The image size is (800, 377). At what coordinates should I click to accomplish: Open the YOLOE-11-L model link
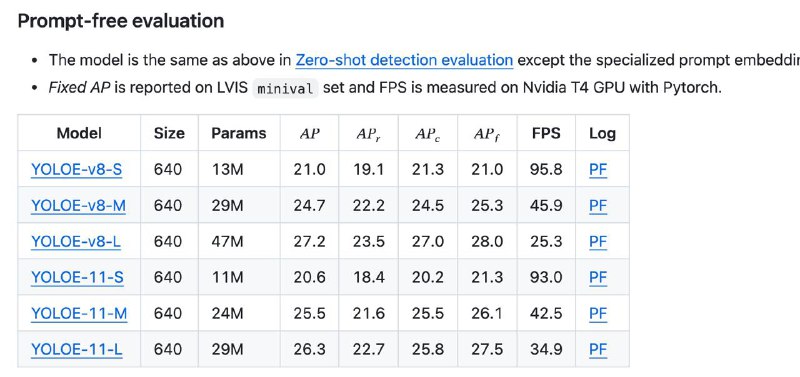click(x=77, y=350)
